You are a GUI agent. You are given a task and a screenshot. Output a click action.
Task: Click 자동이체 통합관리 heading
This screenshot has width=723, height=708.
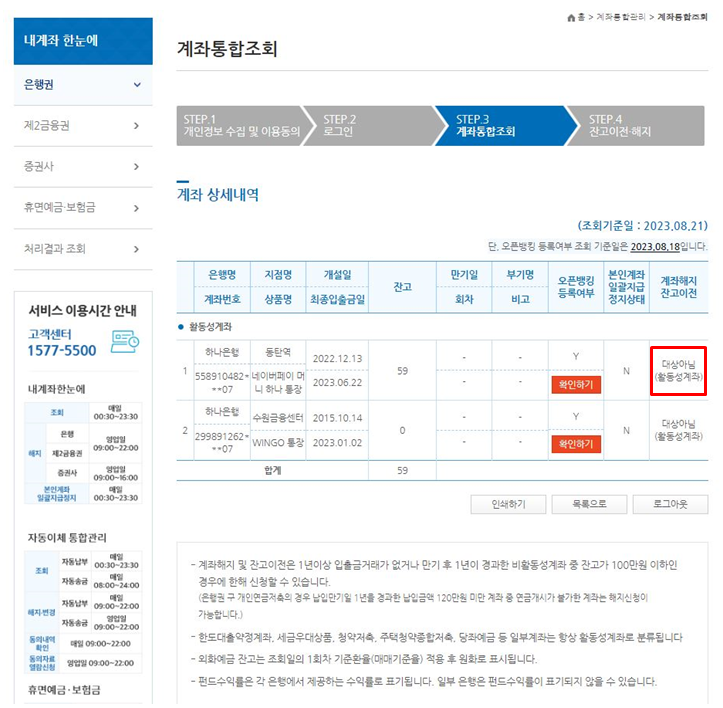67,538
